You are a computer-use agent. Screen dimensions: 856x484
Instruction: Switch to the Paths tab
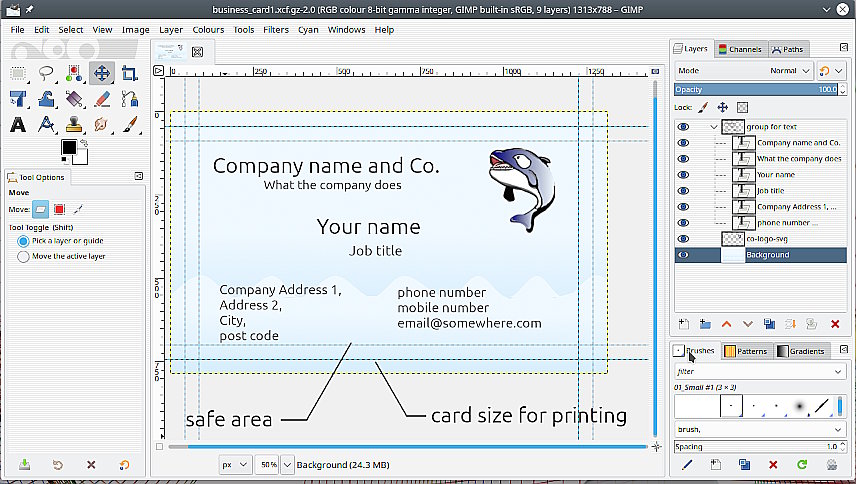coord(787,49)
